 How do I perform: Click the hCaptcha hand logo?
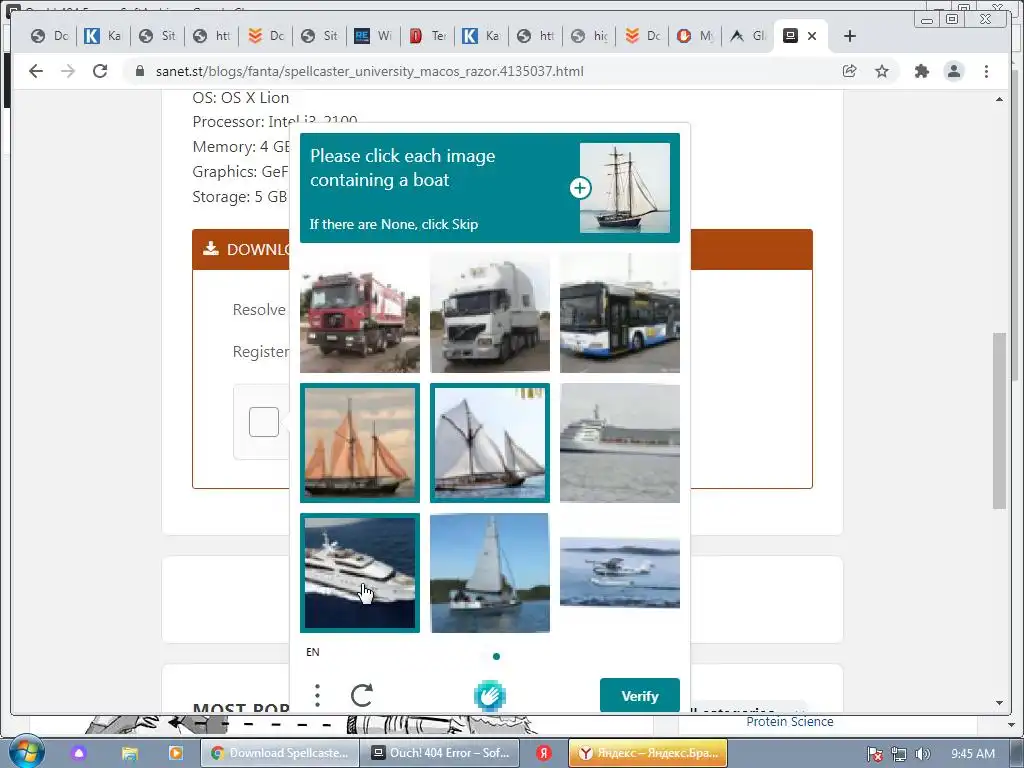(x=490, y=696)
